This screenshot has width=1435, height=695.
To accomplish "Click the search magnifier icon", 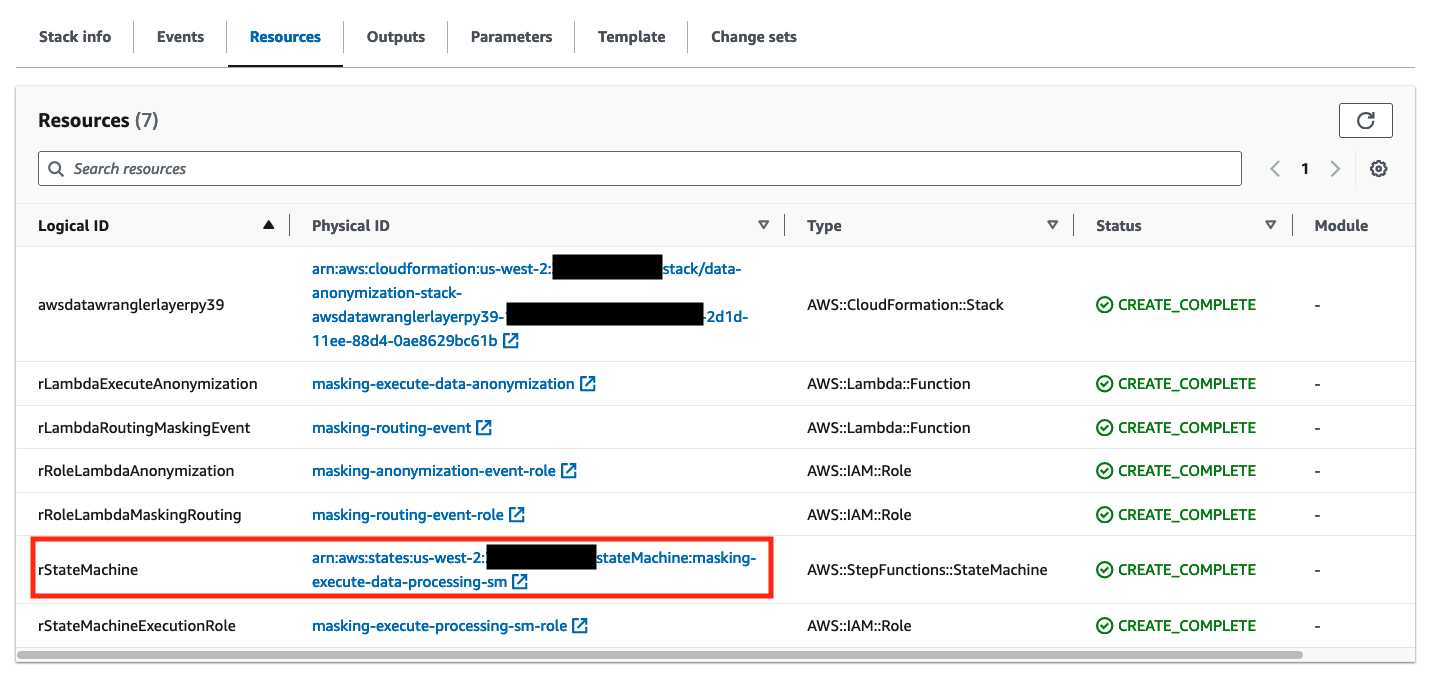I will coord(55,169).
